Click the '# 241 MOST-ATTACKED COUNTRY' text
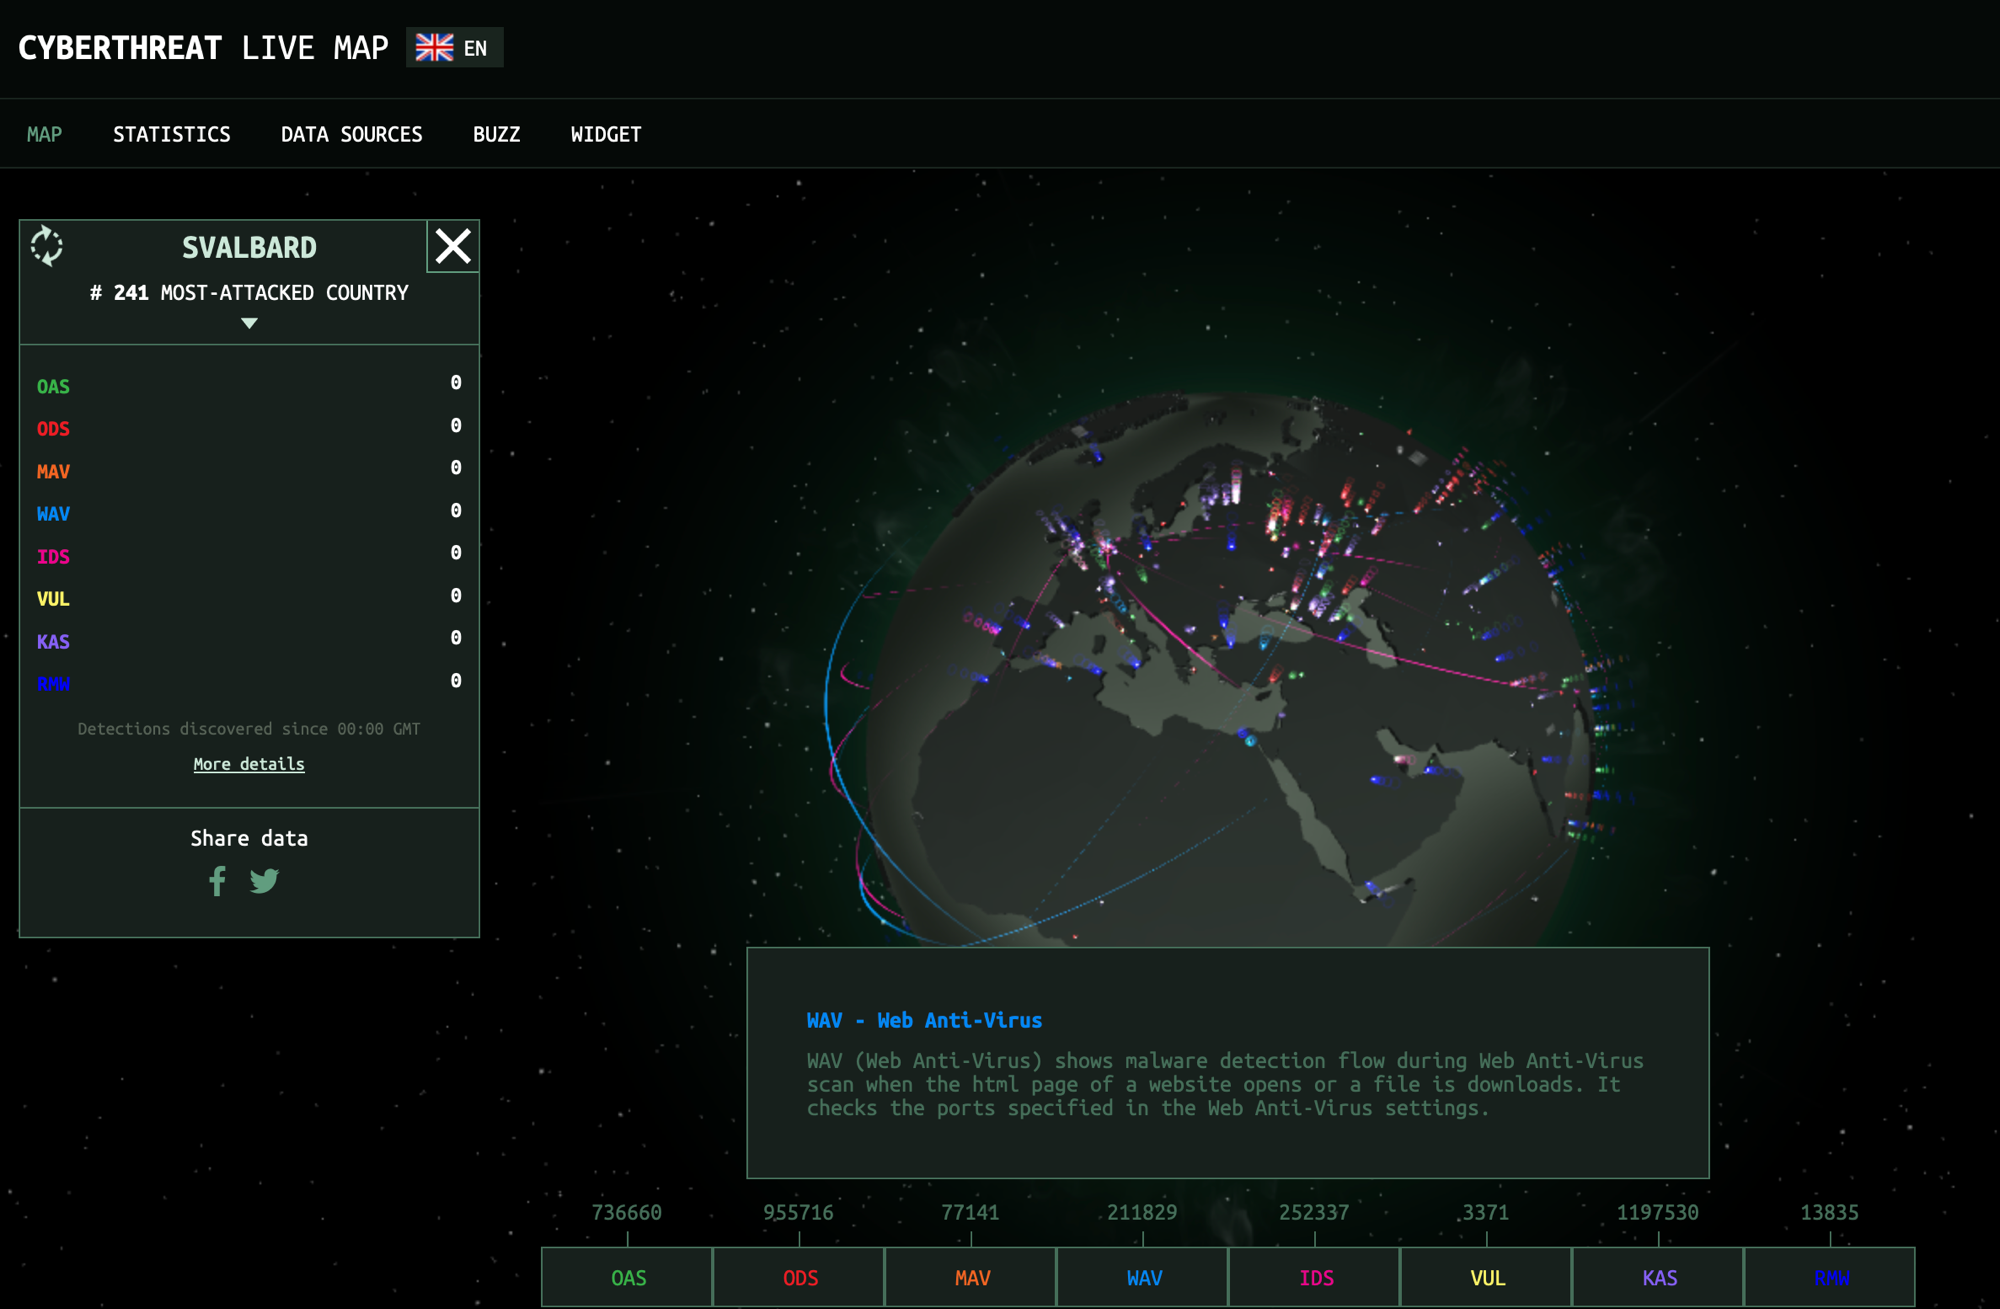Image resolution: width=2000 pixels, height=1309 pixels. [x=249, y=293]
